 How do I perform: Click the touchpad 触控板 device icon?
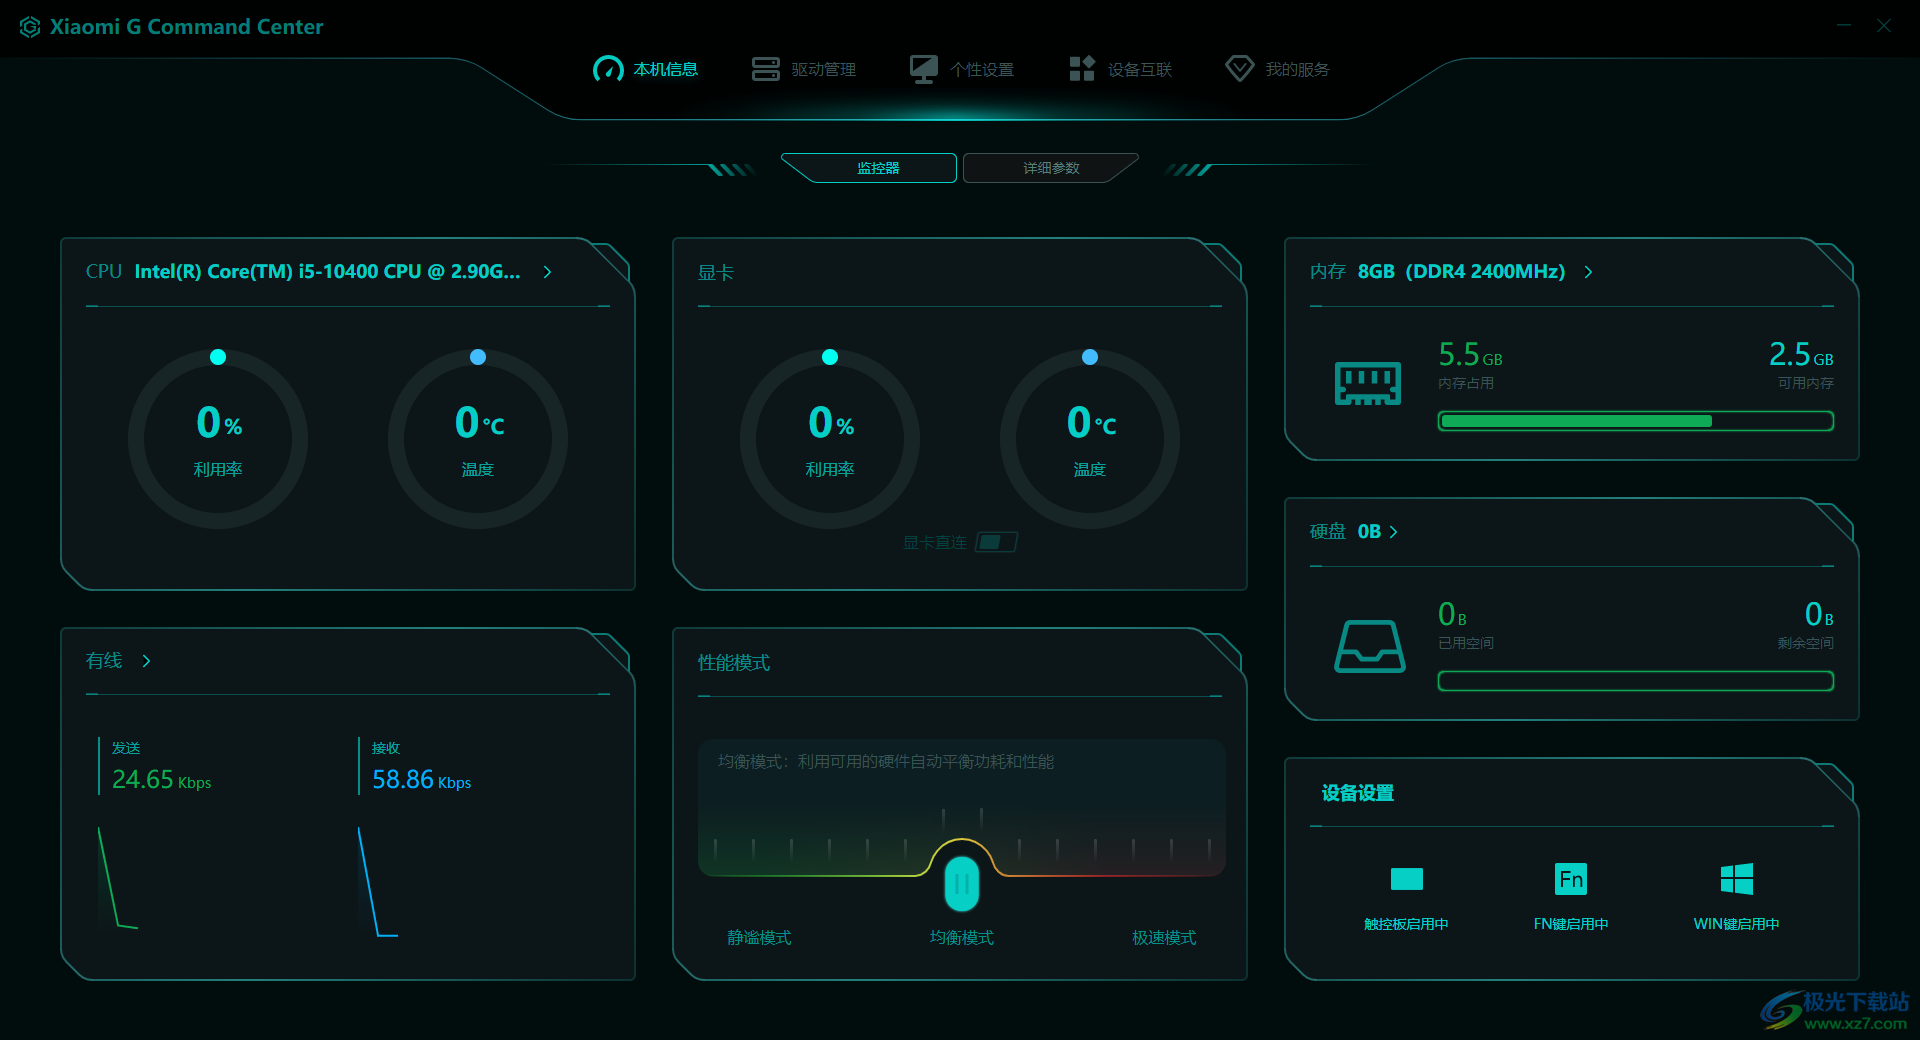point(1407,879)
